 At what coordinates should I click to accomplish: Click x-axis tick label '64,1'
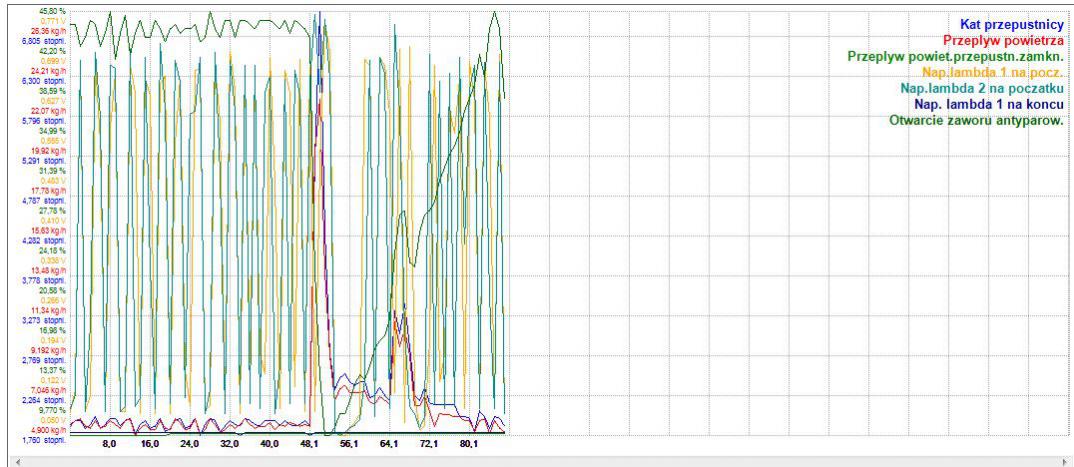click(389, 444)
